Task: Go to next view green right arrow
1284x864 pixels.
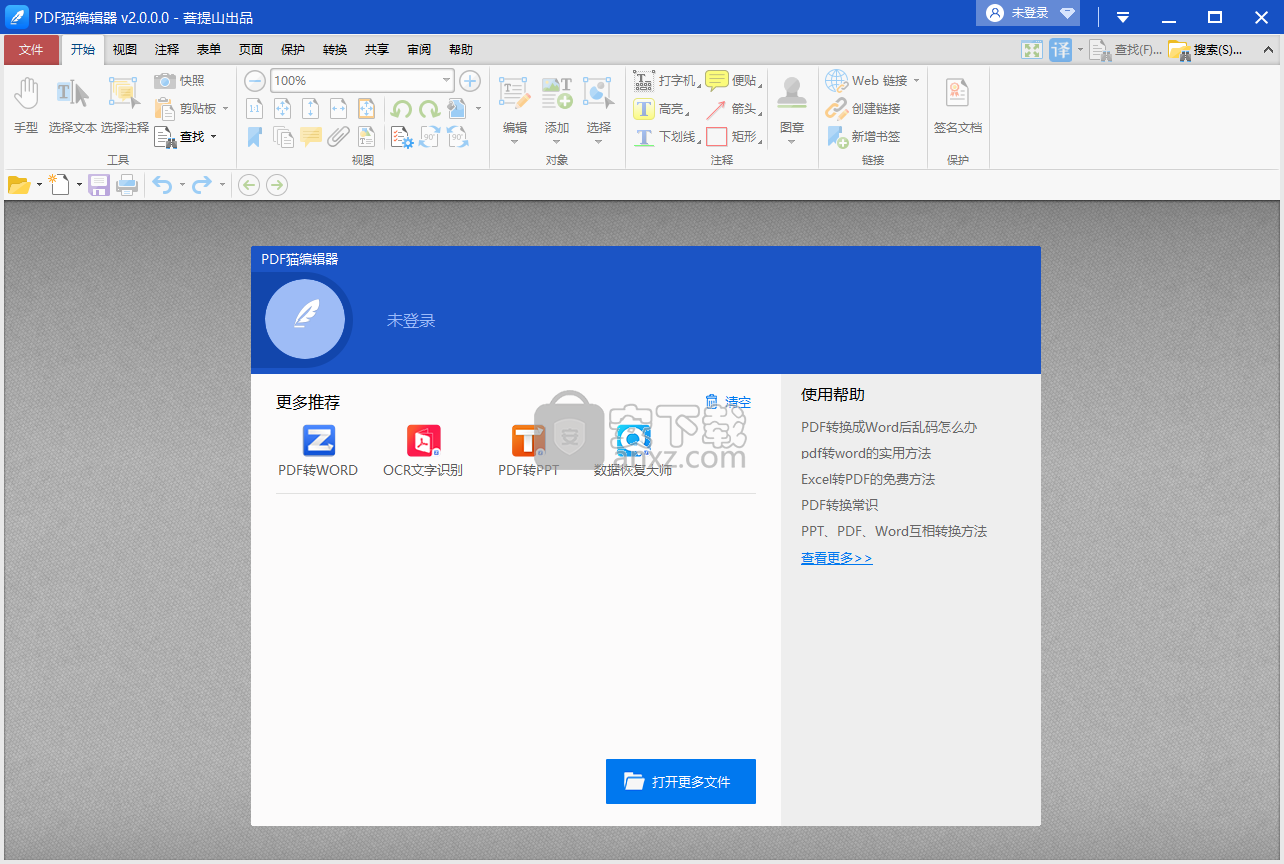Action: click(277, 185)
